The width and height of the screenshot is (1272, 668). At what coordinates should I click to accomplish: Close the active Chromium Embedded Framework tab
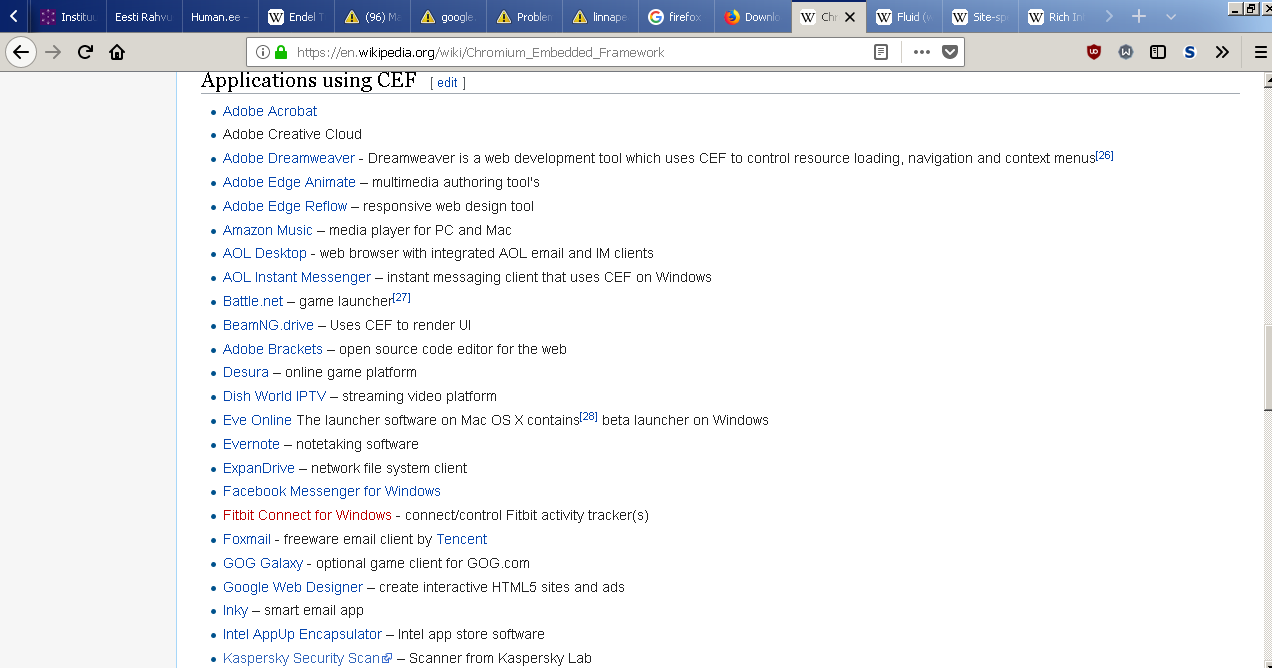tap(850, 17)
